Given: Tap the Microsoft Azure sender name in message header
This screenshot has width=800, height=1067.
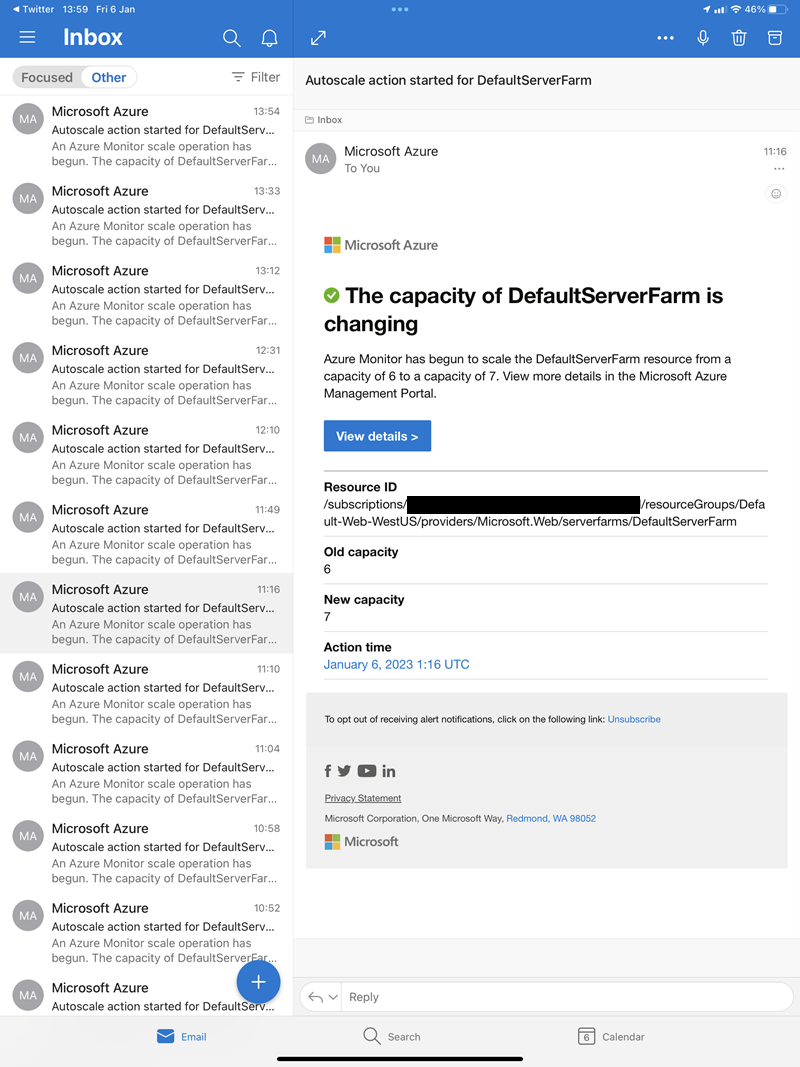Looking at the screenshot, I should 391,151.
